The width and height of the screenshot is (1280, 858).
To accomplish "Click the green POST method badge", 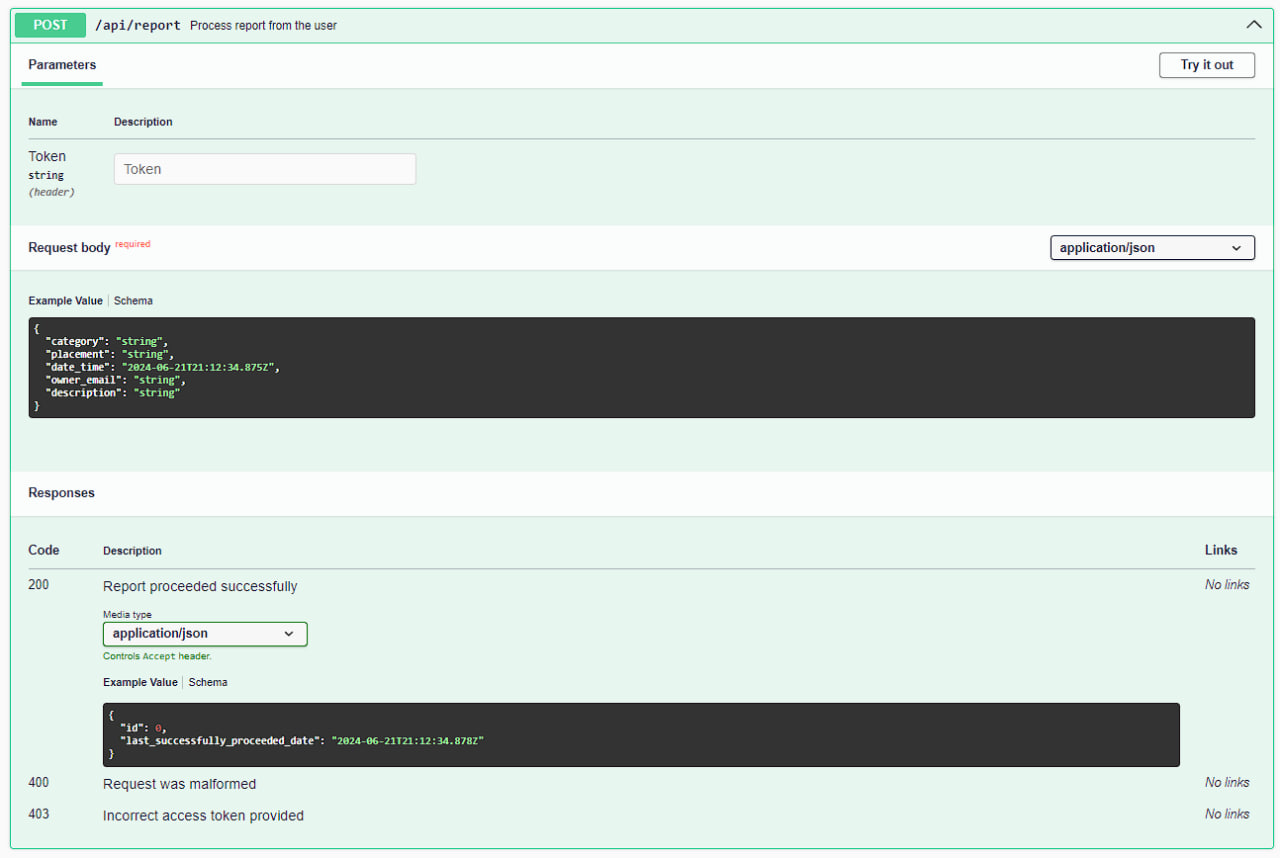I will (50, 25).
